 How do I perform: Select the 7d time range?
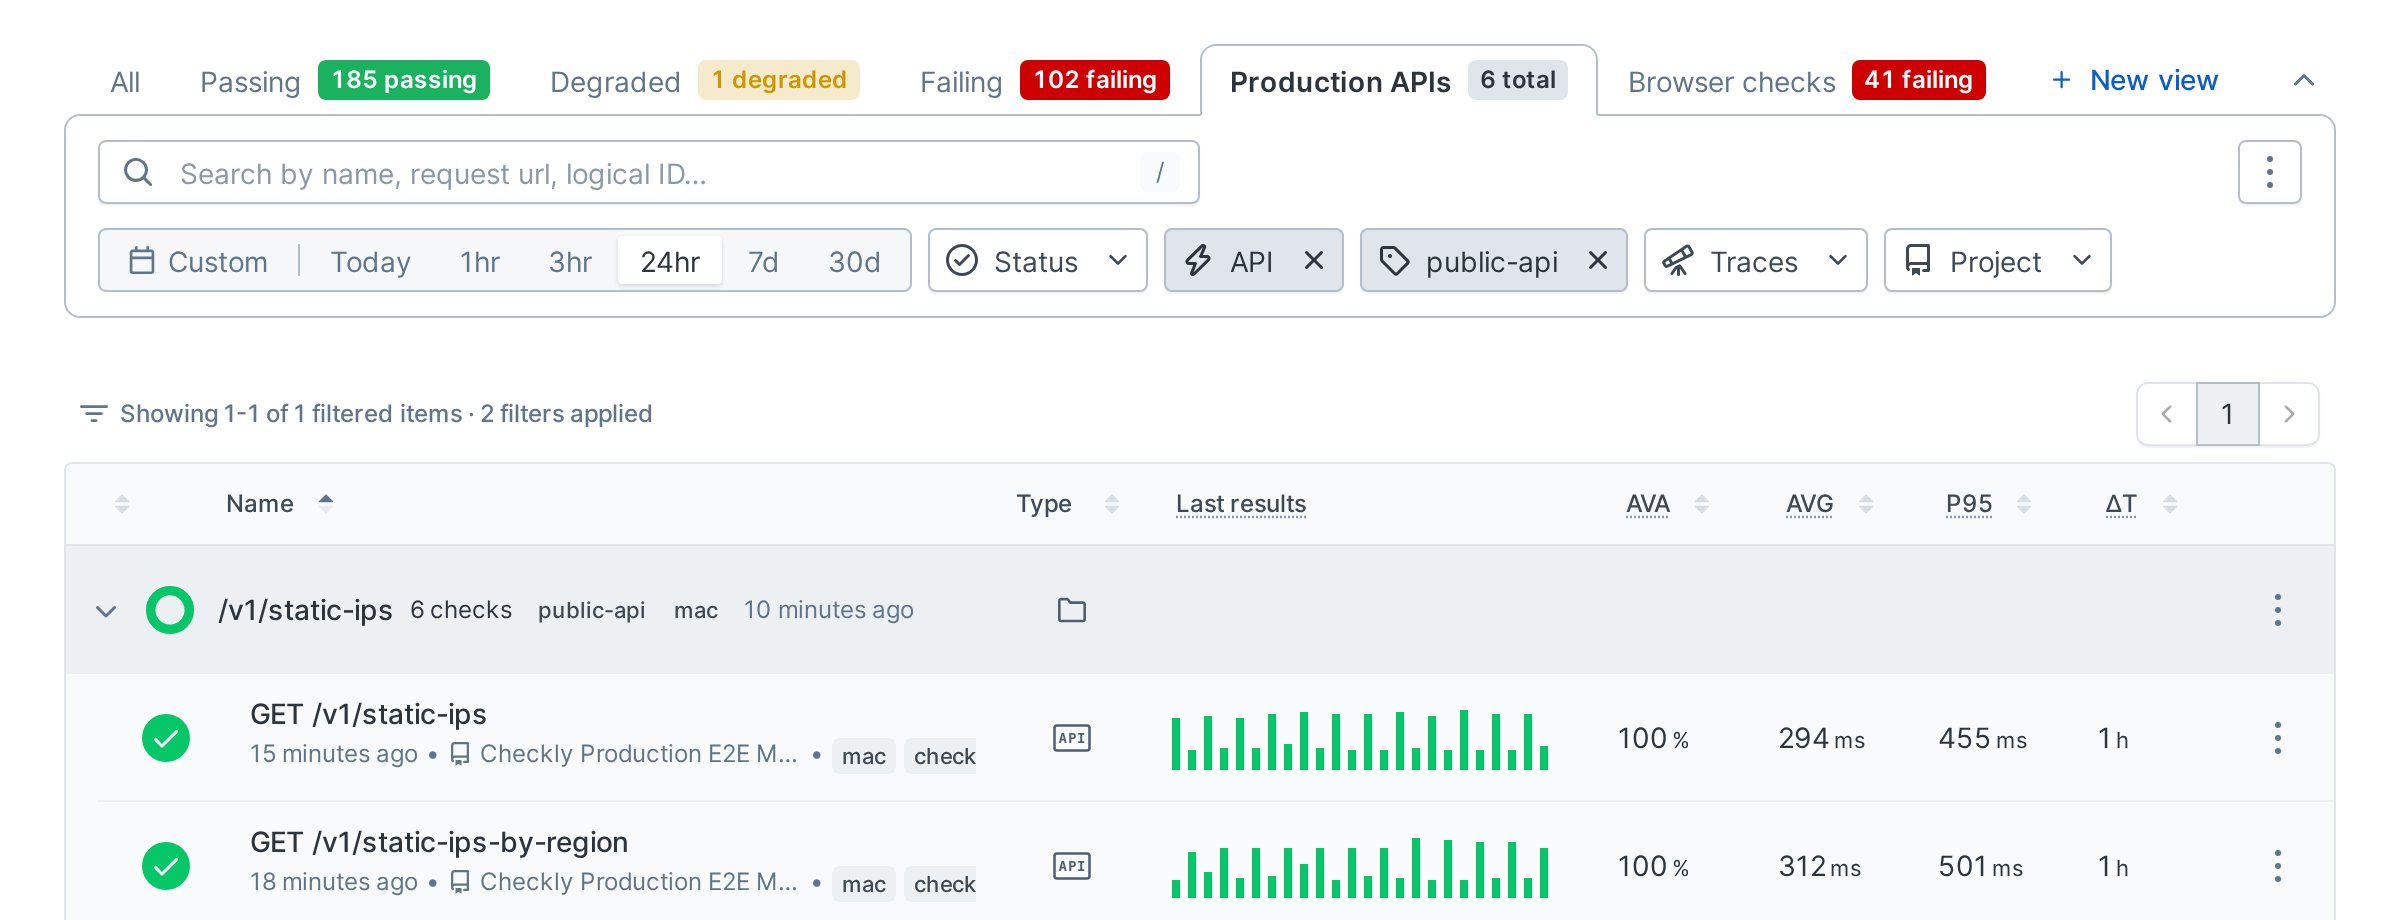763,261
